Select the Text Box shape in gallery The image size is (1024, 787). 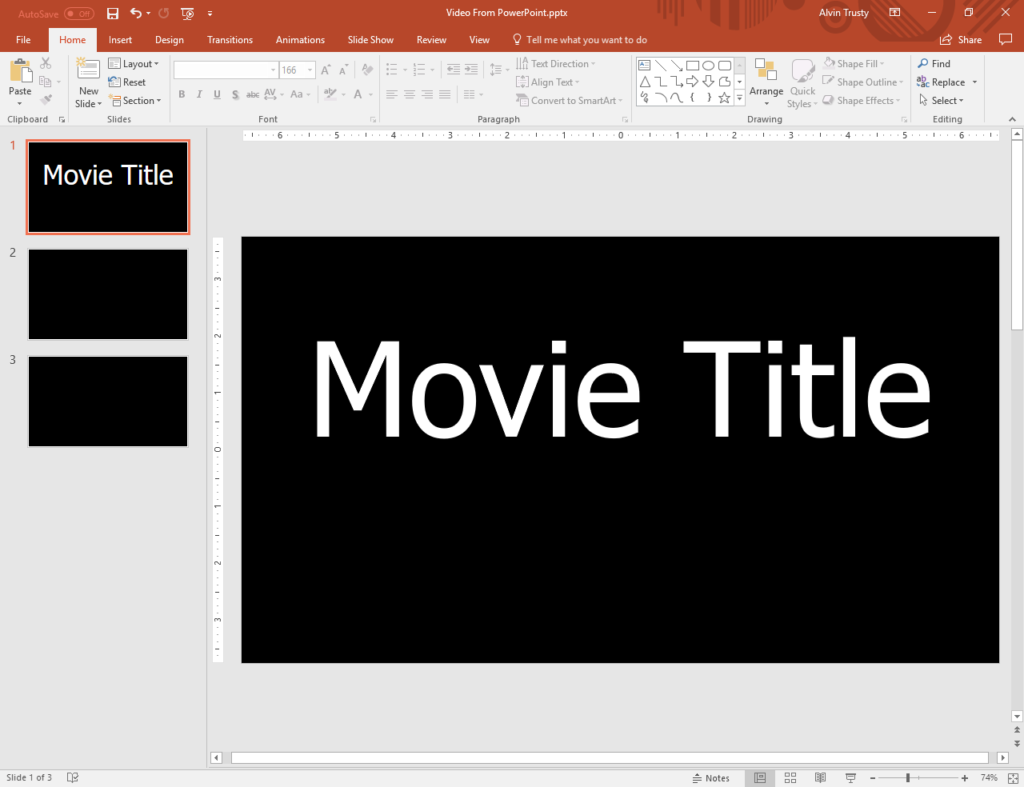click(645, 65)
